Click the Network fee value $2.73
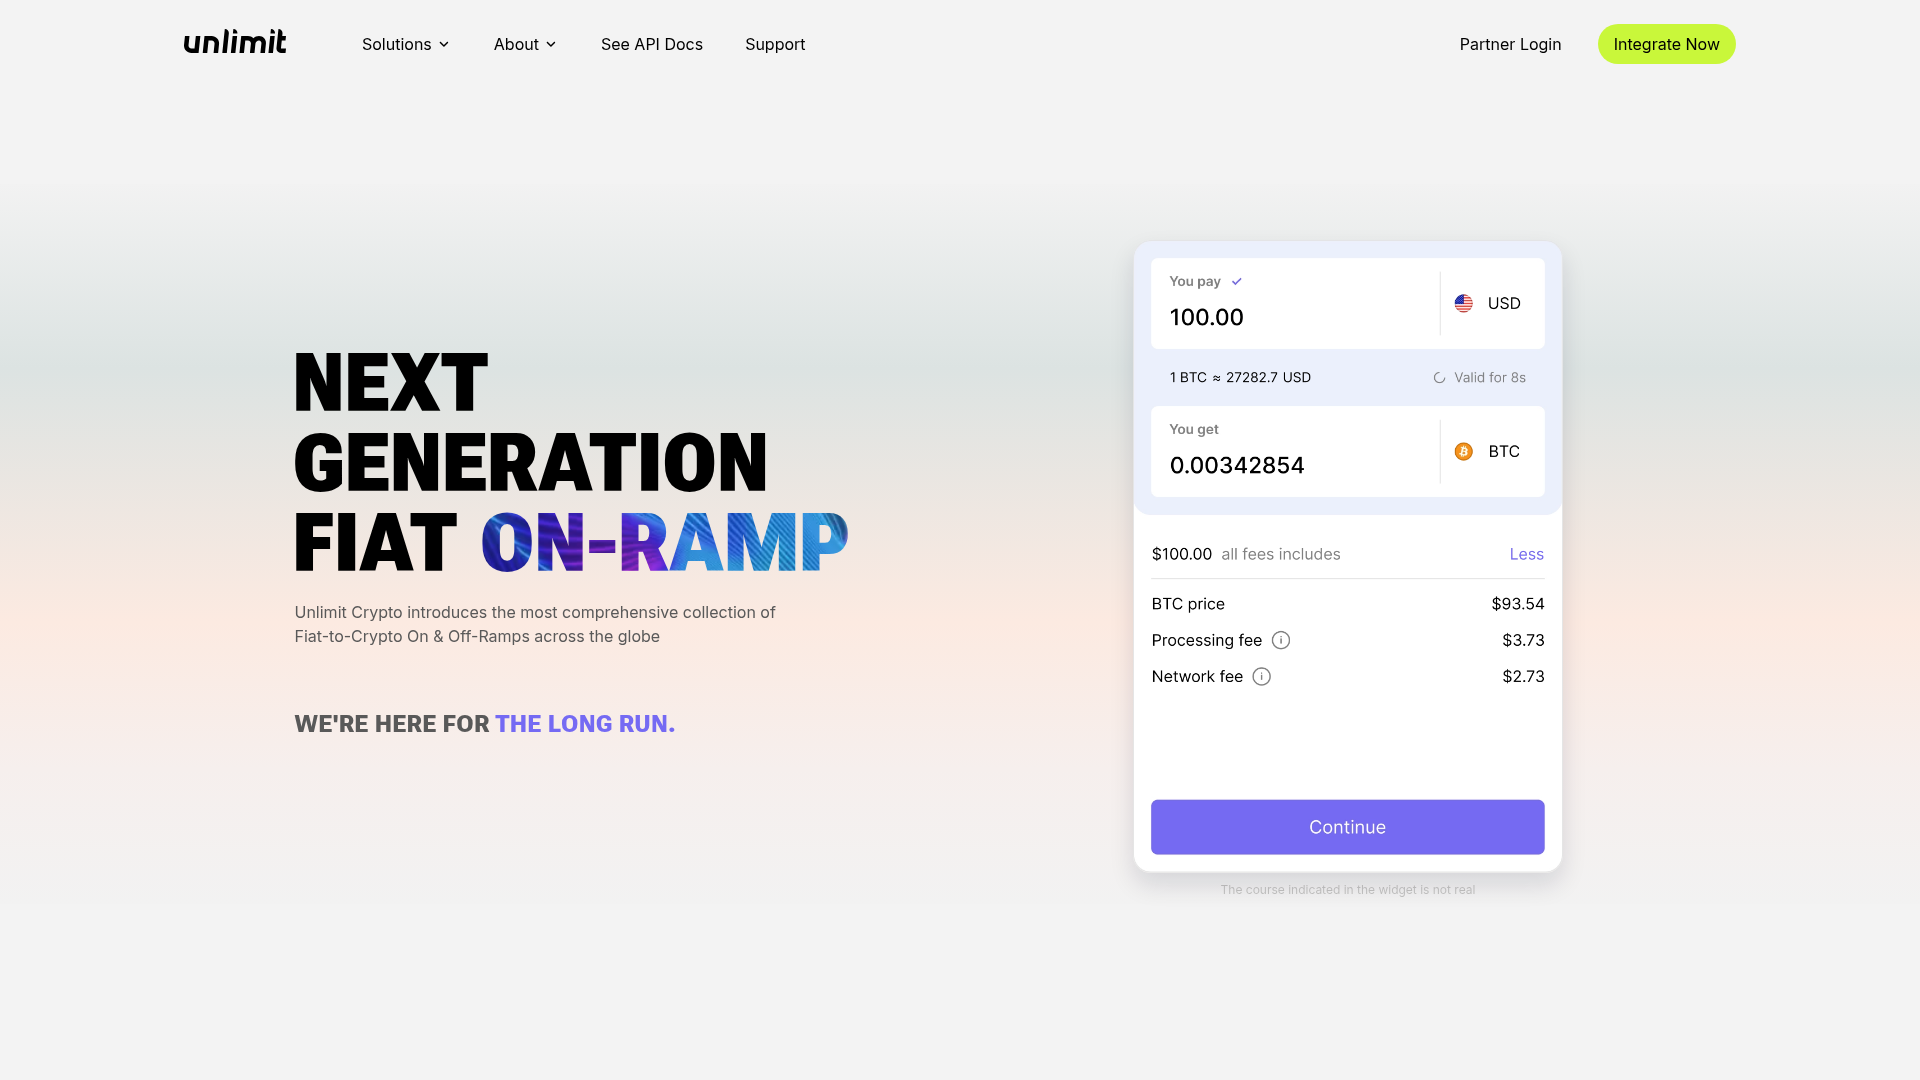Viewport: 1920px width, 1080px height. point(1522,676)
